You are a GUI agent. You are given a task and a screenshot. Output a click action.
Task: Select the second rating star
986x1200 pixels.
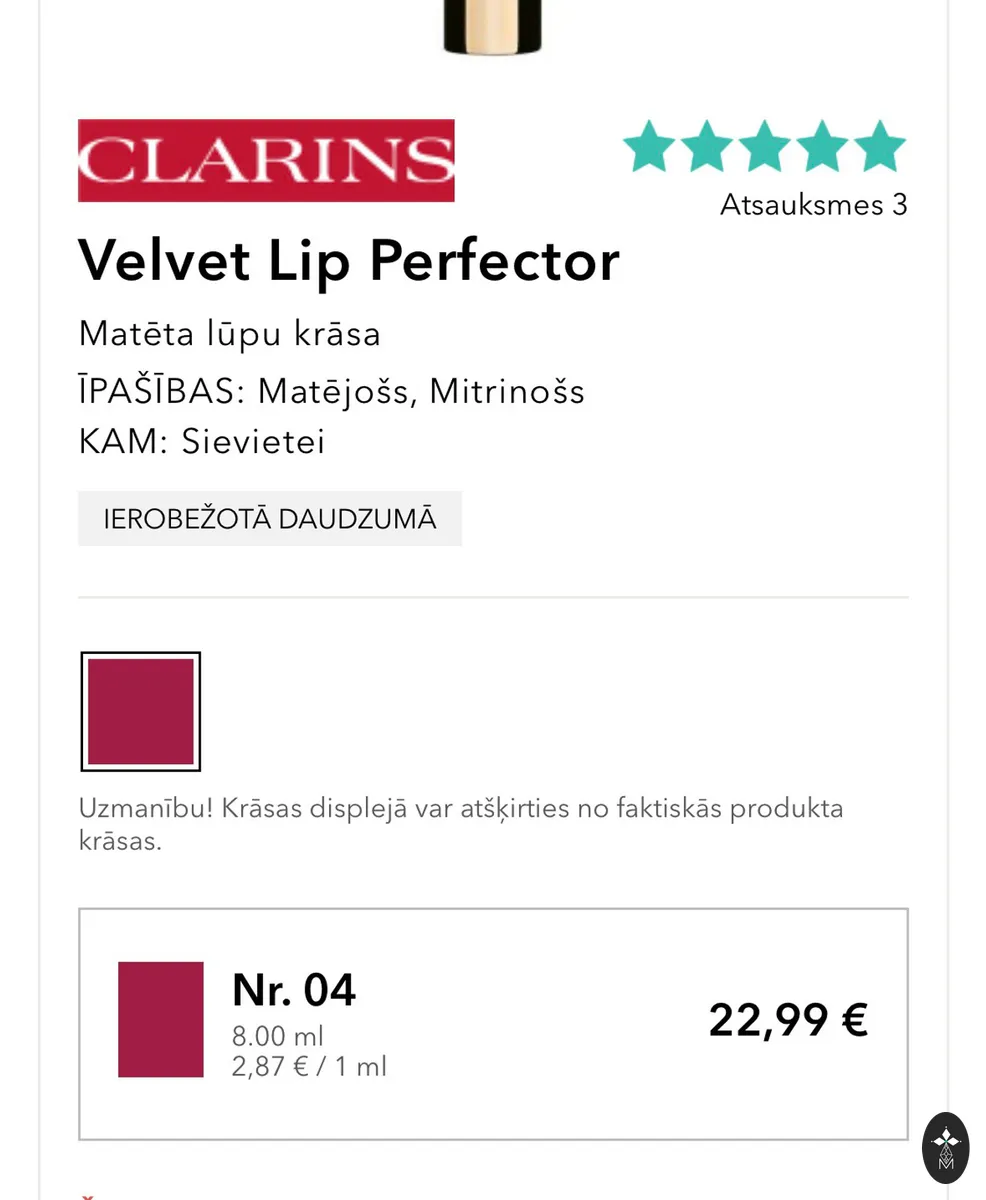707,146
